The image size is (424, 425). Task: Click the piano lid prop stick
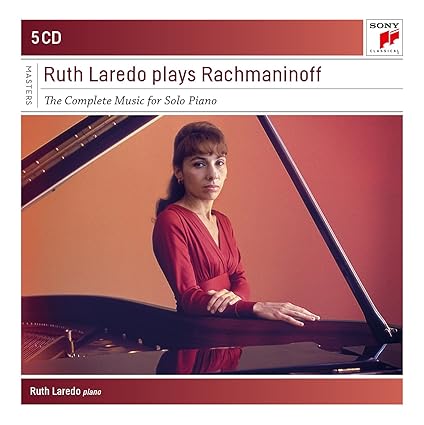click(325, 227)
